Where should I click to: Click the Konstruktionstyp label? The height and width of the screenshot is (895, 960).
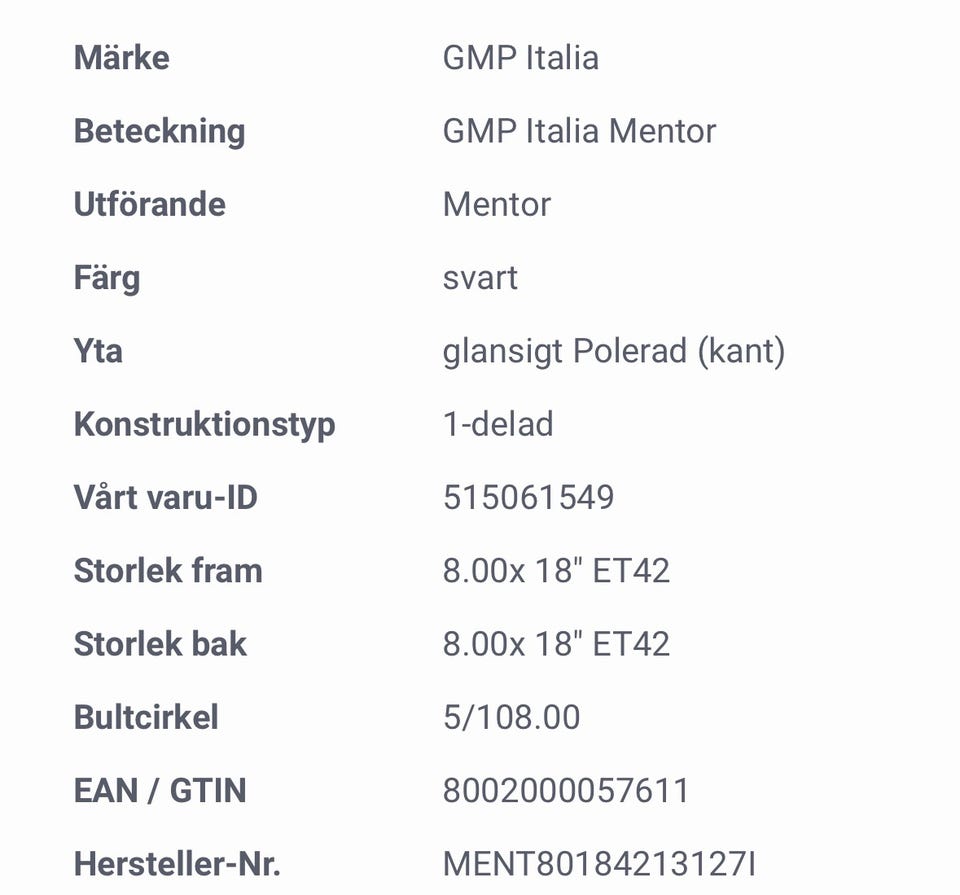tap(204, 424)
